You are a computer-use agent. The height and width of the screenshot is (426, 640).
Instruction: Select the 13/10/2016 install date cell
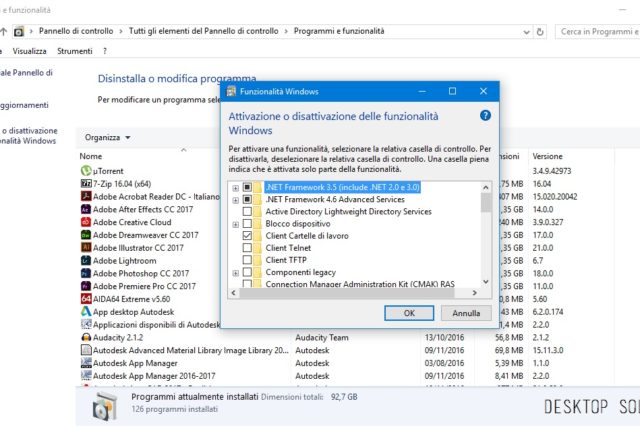tap(444, 337)
